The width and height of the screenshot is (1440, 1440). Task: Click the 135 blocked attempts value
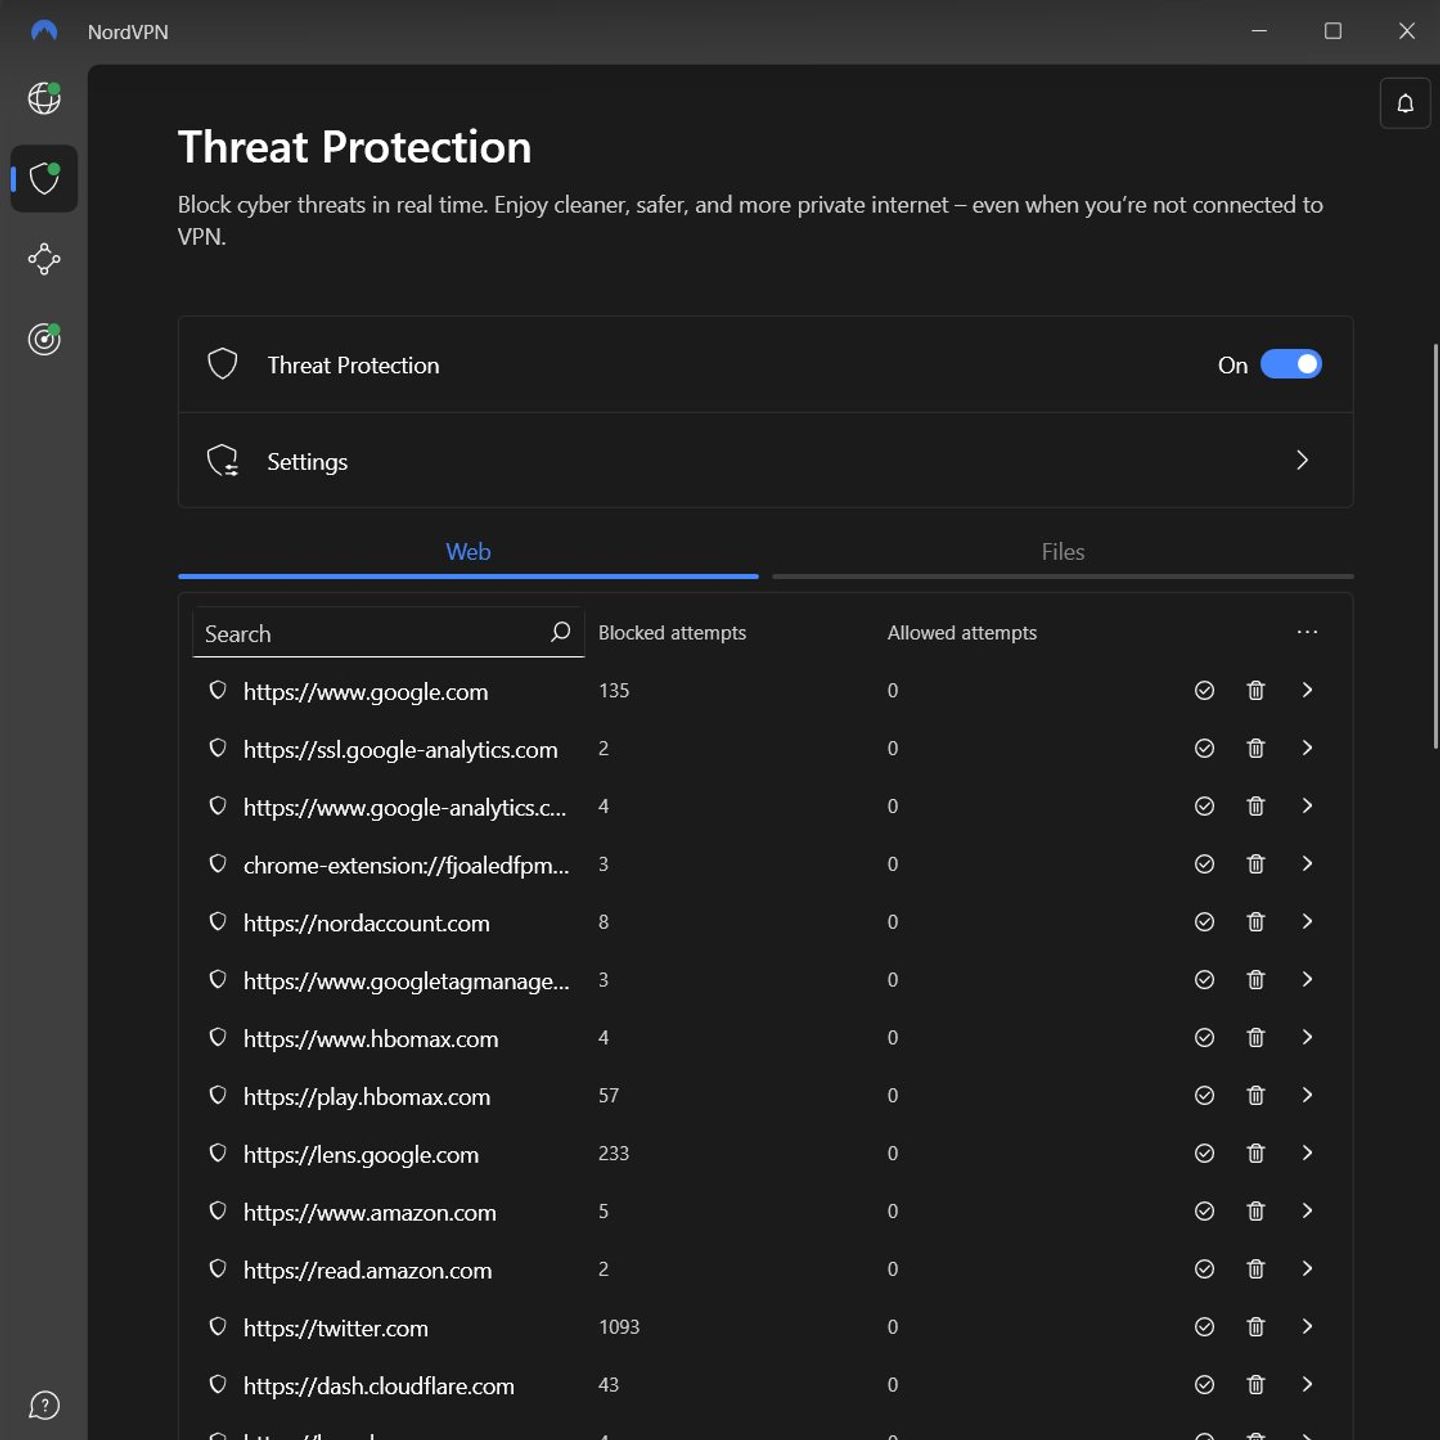tap(614, 690)
